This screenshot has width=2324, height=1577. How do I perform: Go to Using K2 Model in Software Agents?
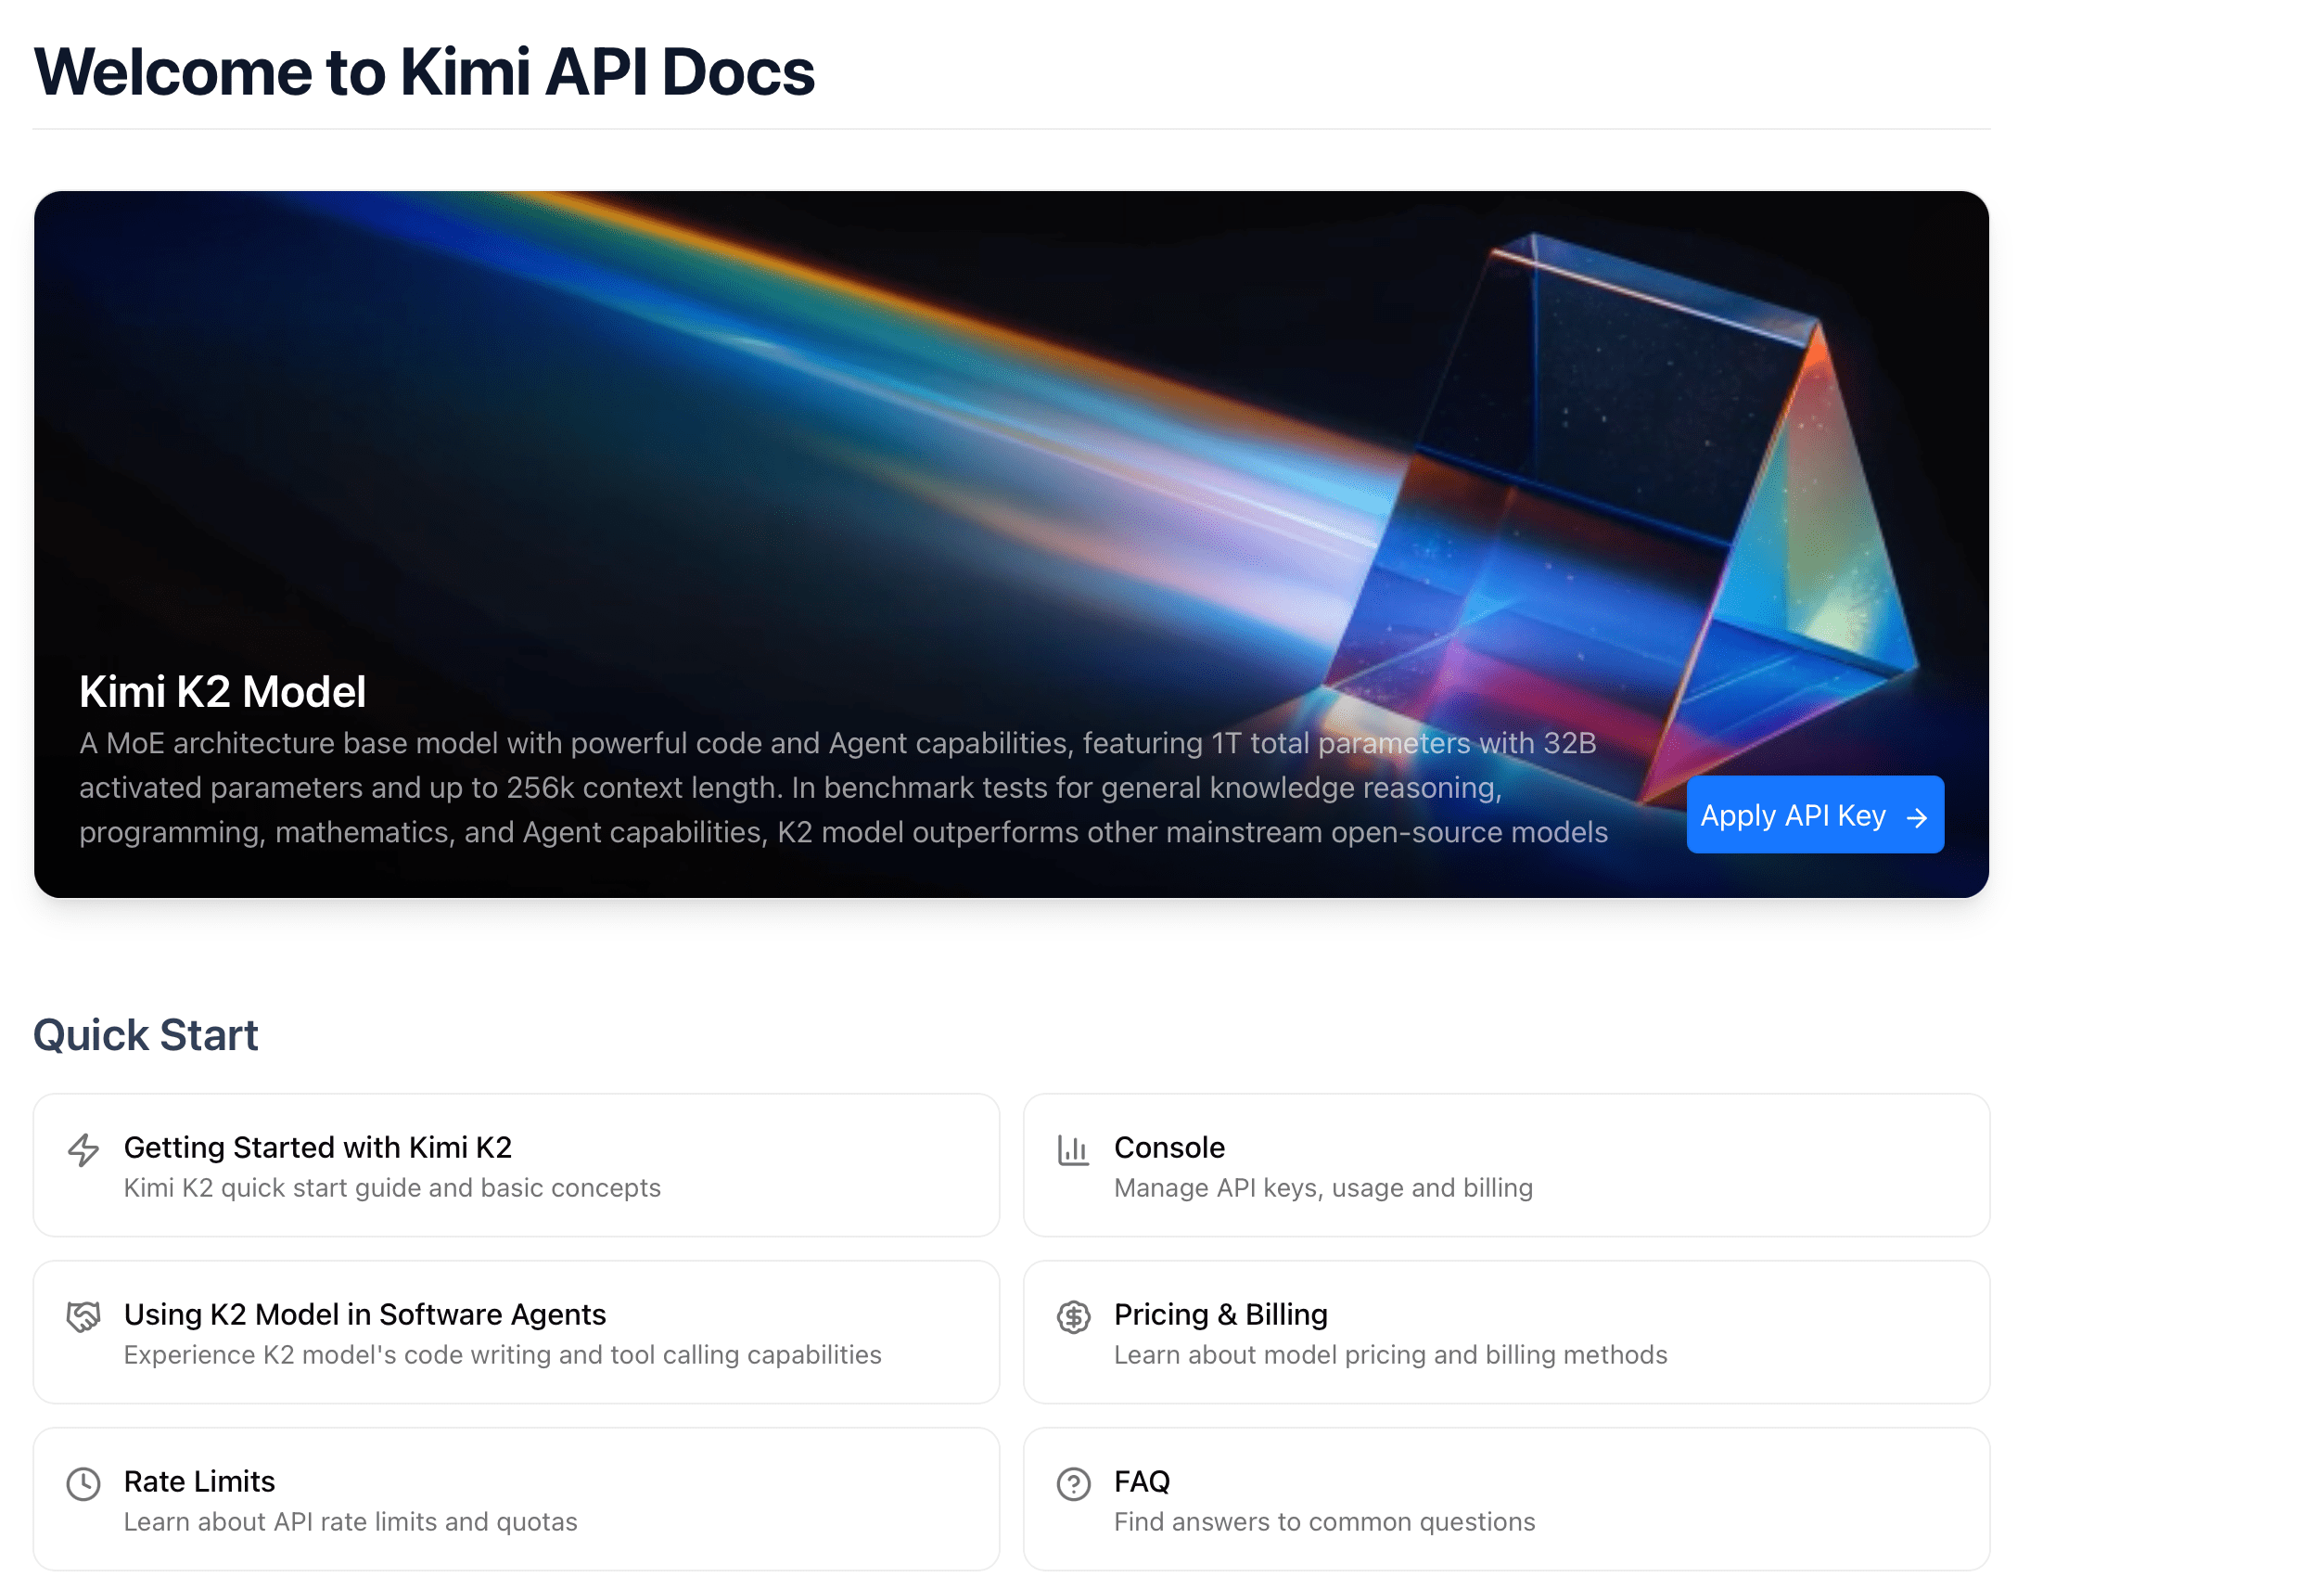click(364, 1314)
